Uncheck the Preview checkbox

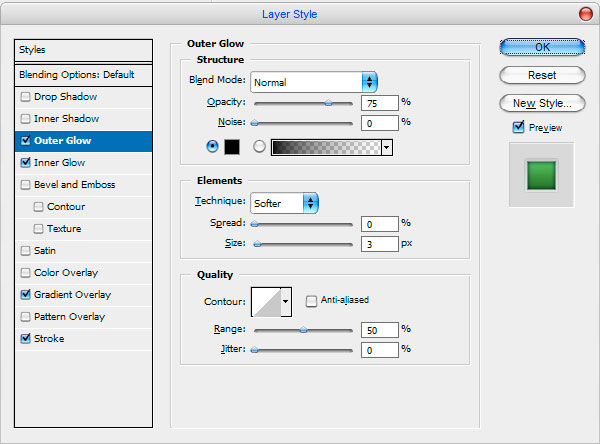518,127
